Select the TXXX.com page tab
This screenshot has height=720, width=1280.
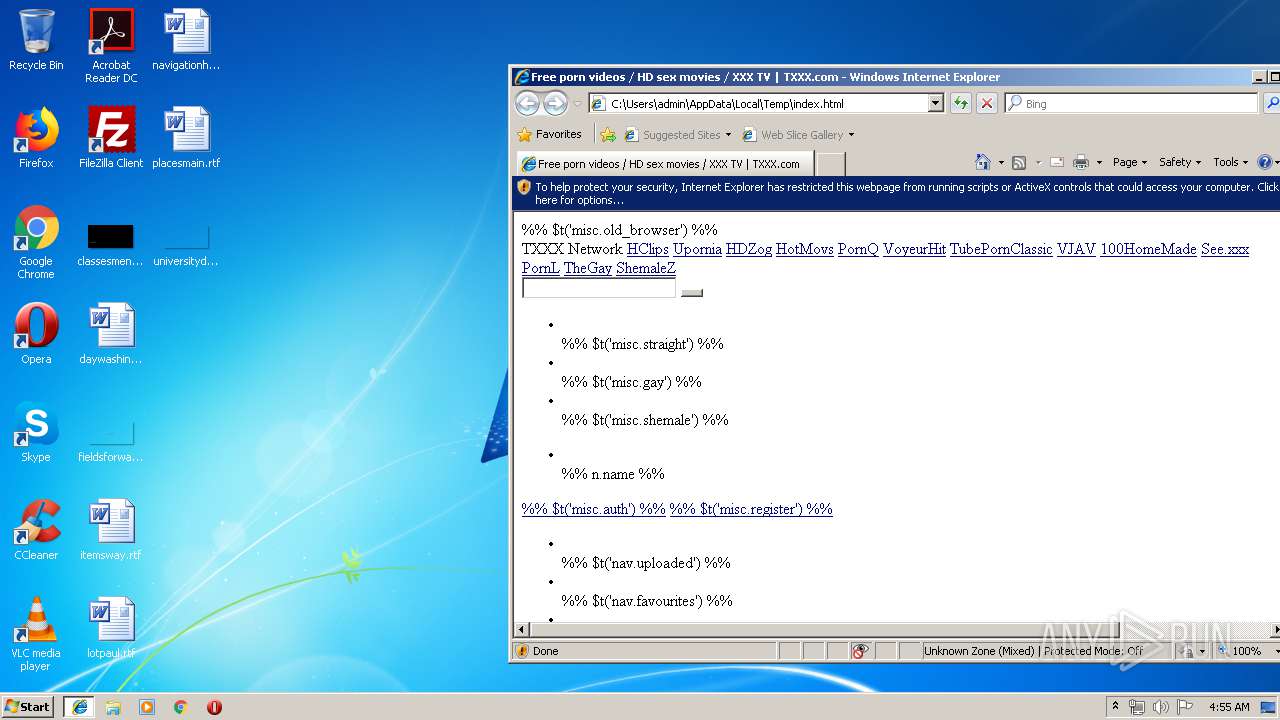(x=663, y=164)
